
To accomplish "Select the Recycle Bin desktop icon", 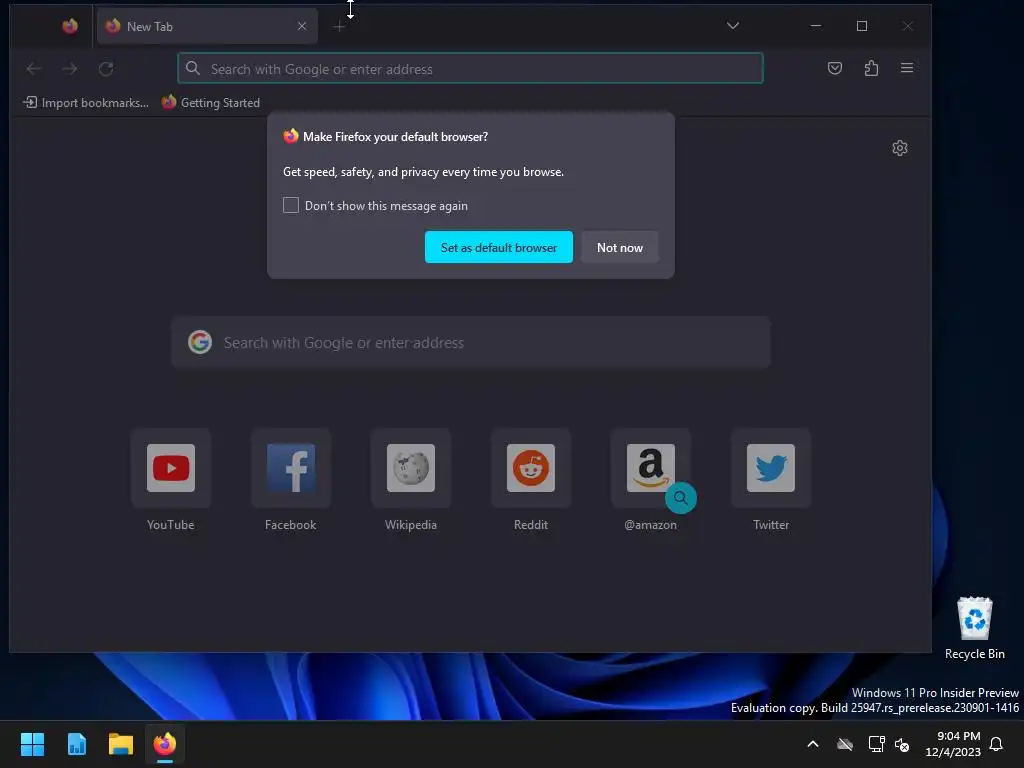I will 974,628.
